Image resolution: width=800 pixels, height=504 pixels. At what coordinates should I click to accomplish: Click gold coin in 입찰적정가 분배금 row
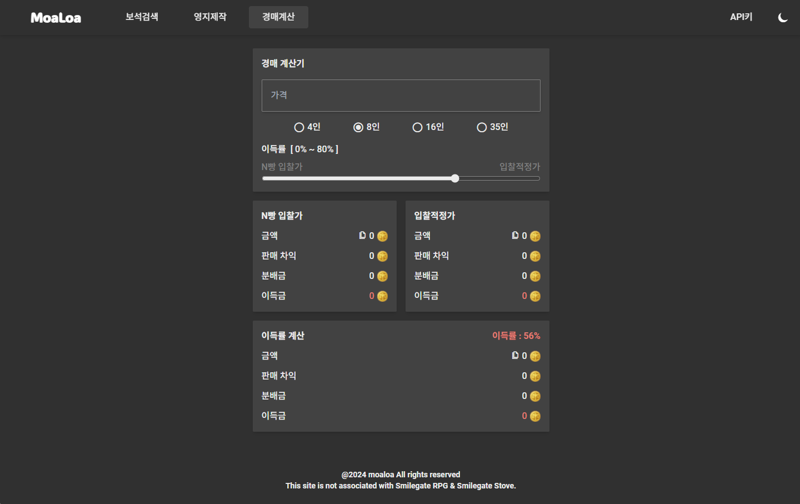[535, 276]
